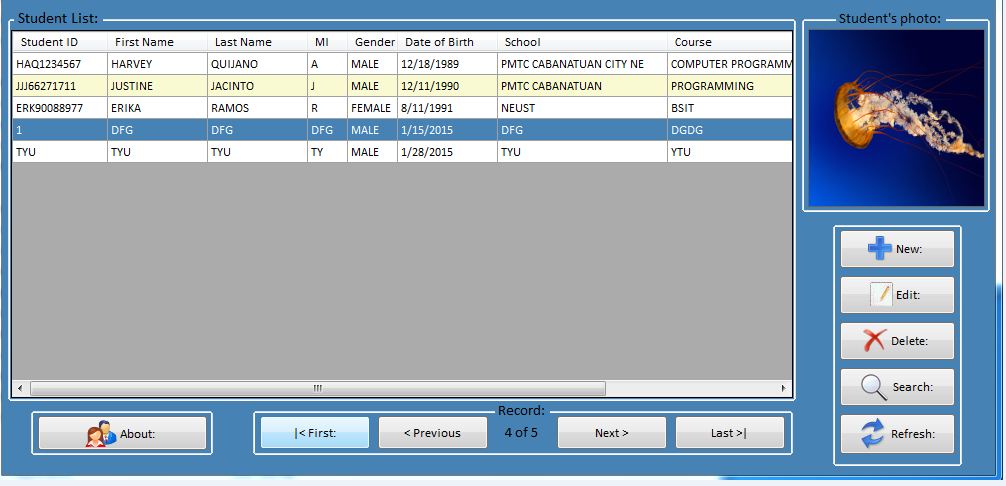
Task: Click the blue arrows Refresh icon
Action: 874,433
